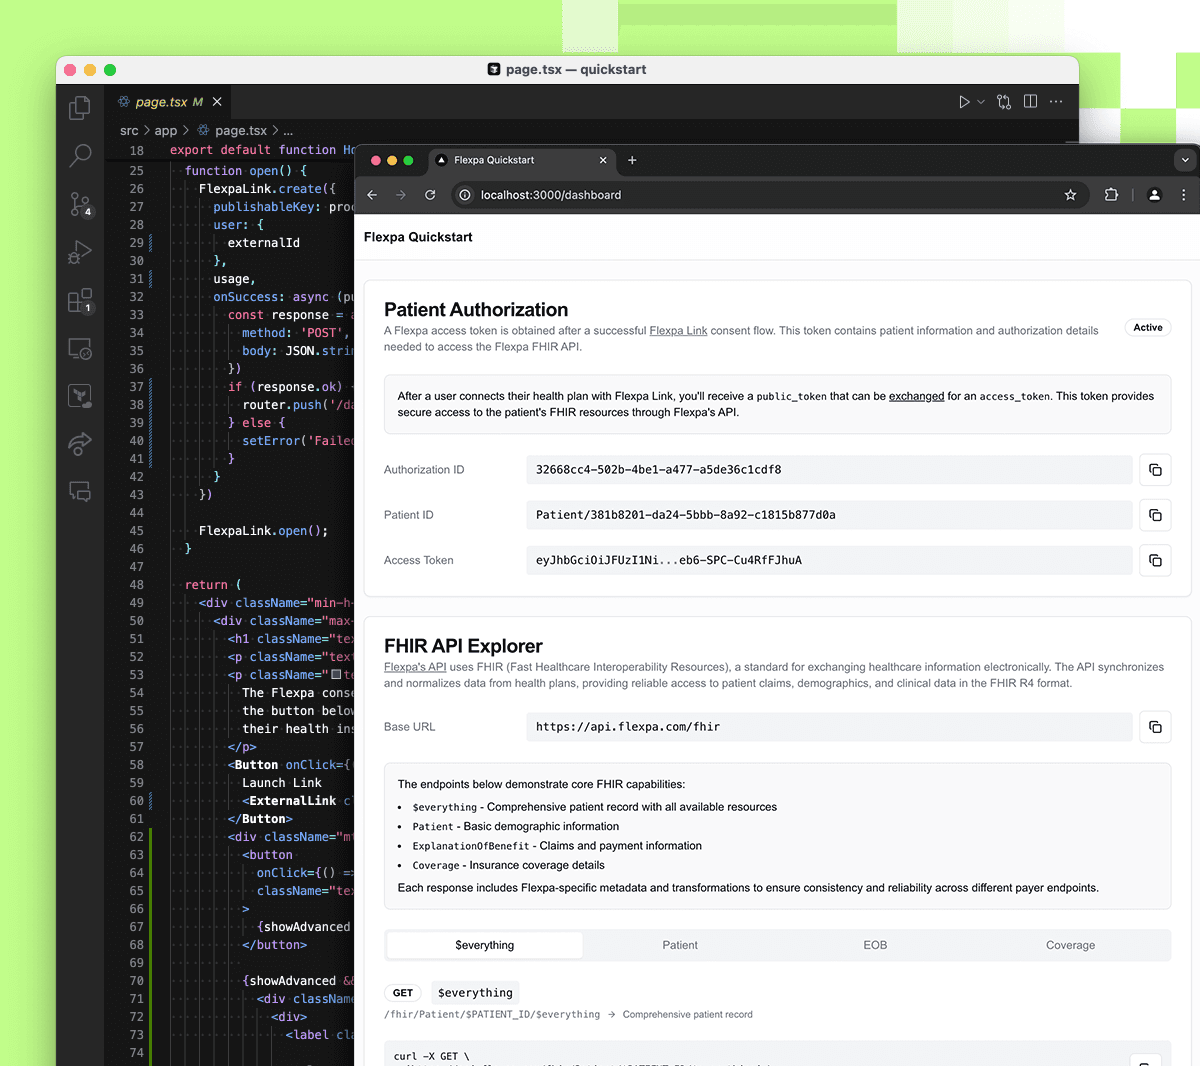Screen dimensions: 1200x1066
Task: Go back in the browser
Action: click(x=372, y=195)
